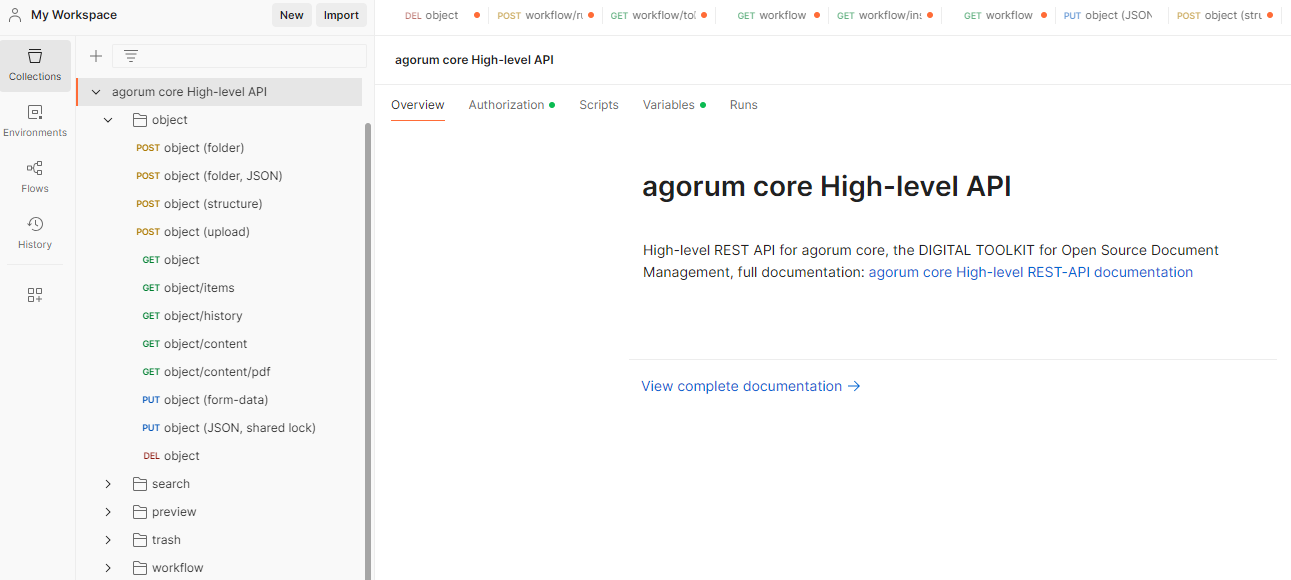Screen dimensions: 1291x580
Task: Click the trash folder icon
Action: point(140,540)
